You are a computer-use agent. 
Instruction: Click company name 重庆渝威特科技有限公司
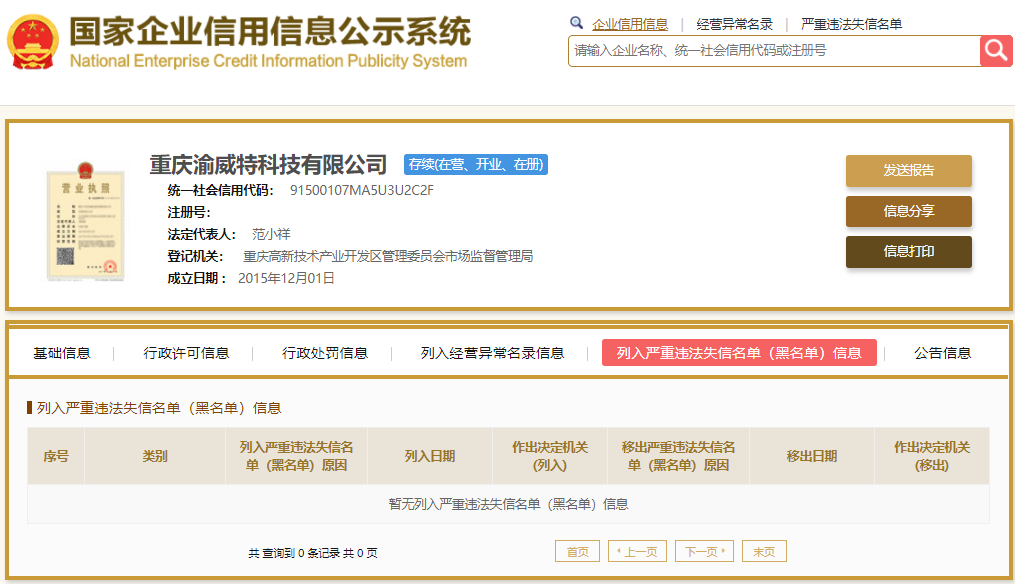click(x=268, y=164)
